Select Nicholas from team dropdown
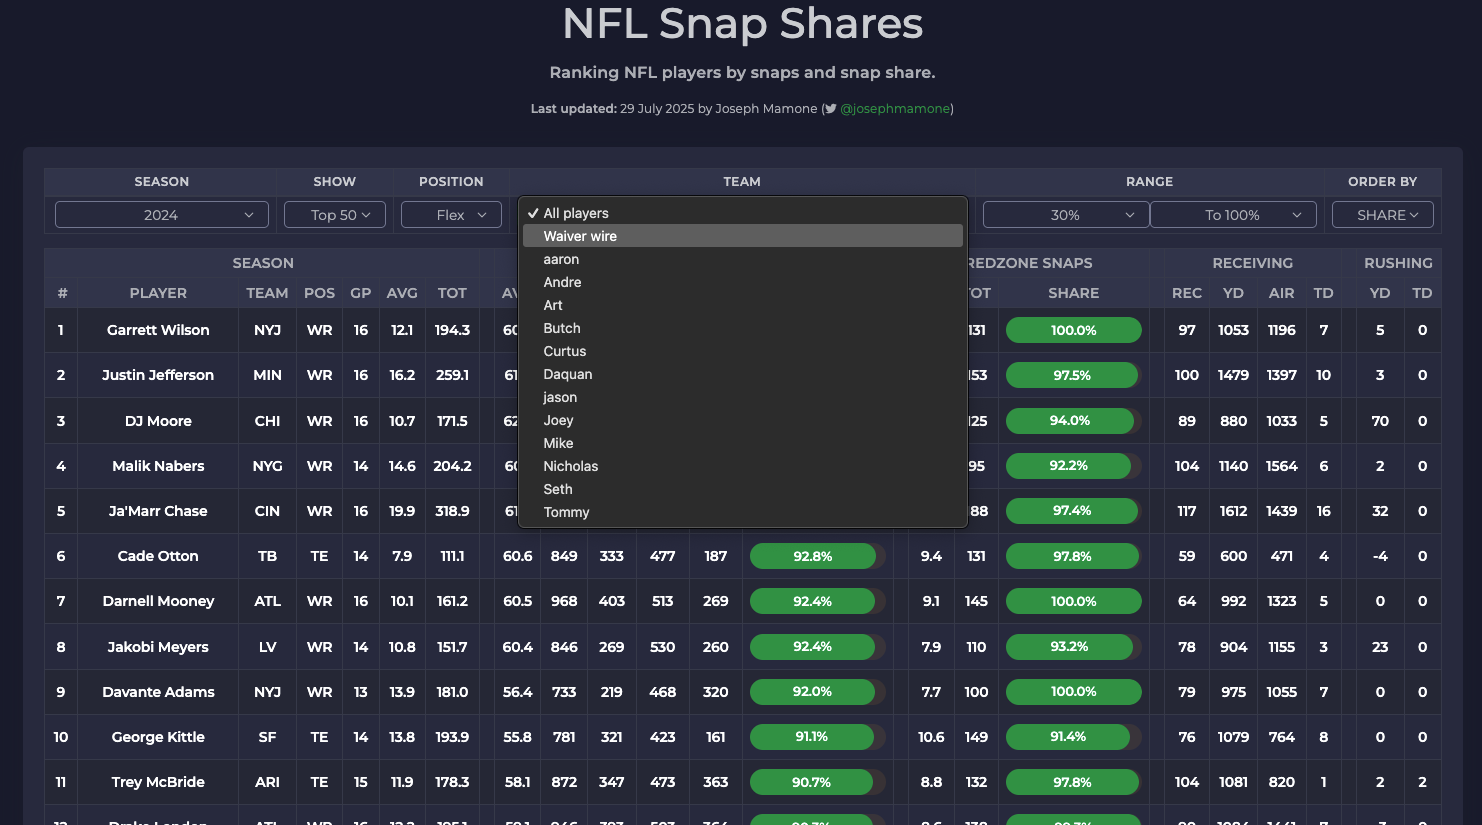 click(743, 466)
